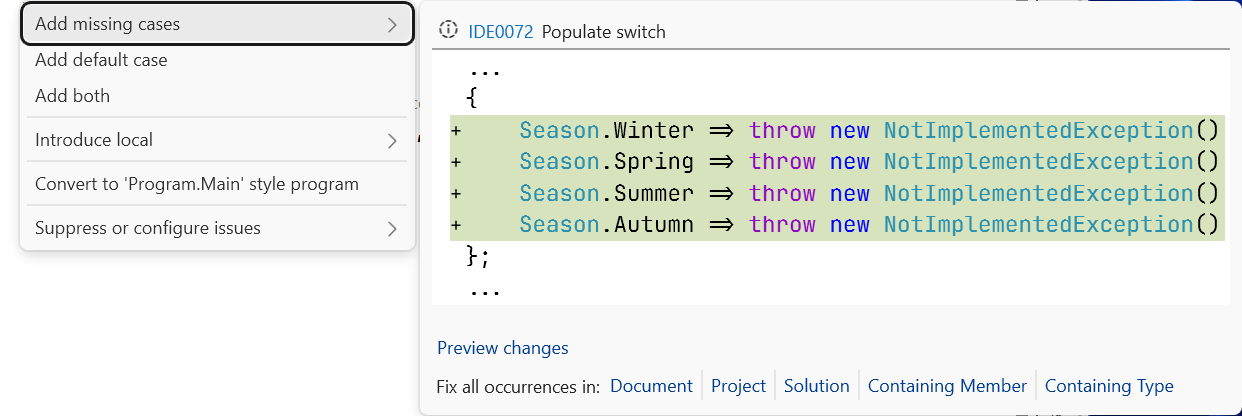Choose the Add both option
1242x416 pixels.
click(x=217, y=96)
